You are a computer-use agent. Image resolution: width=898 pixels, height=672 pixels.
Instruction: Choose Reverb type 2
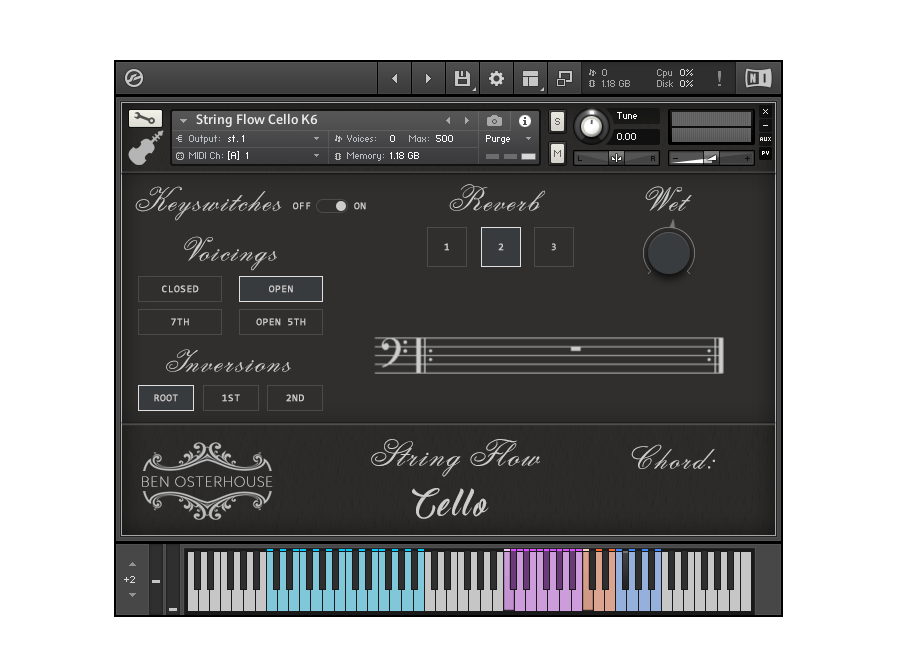tap(501, 247)
